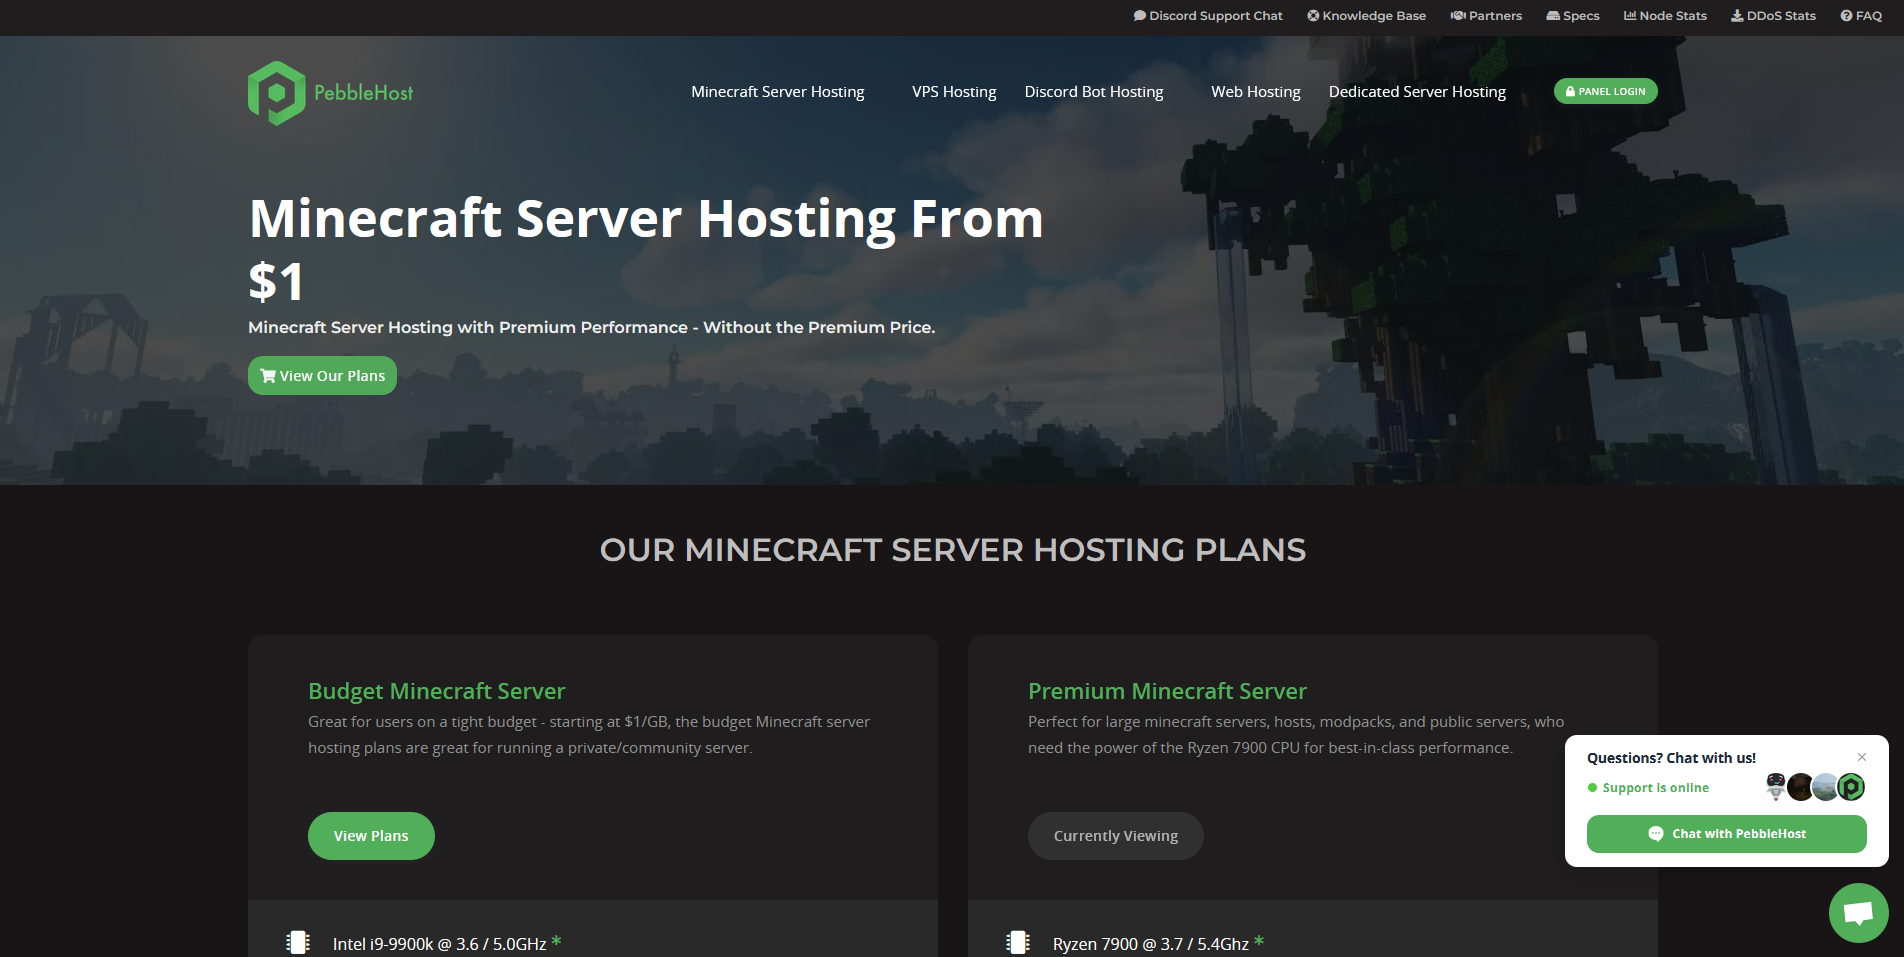Click the green asterisk after Intel i9-9900k
This screenshot has width=1904, height=957.
click(556, 941)
